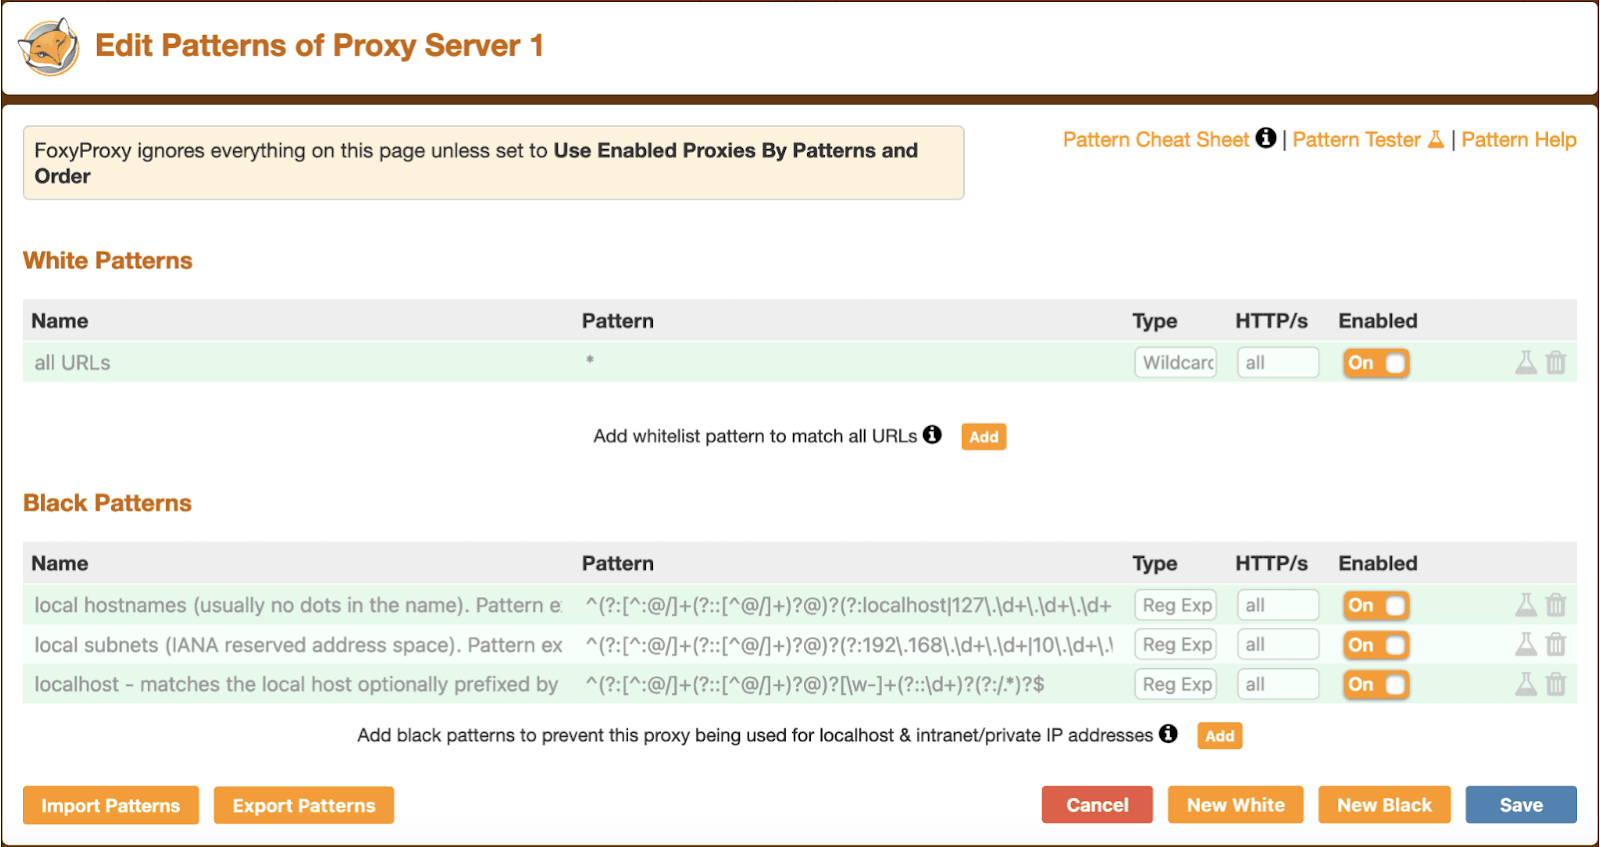Click the Import Patterns button
The height and width of the screenshot is (847, 1600).
click(111, 805)
